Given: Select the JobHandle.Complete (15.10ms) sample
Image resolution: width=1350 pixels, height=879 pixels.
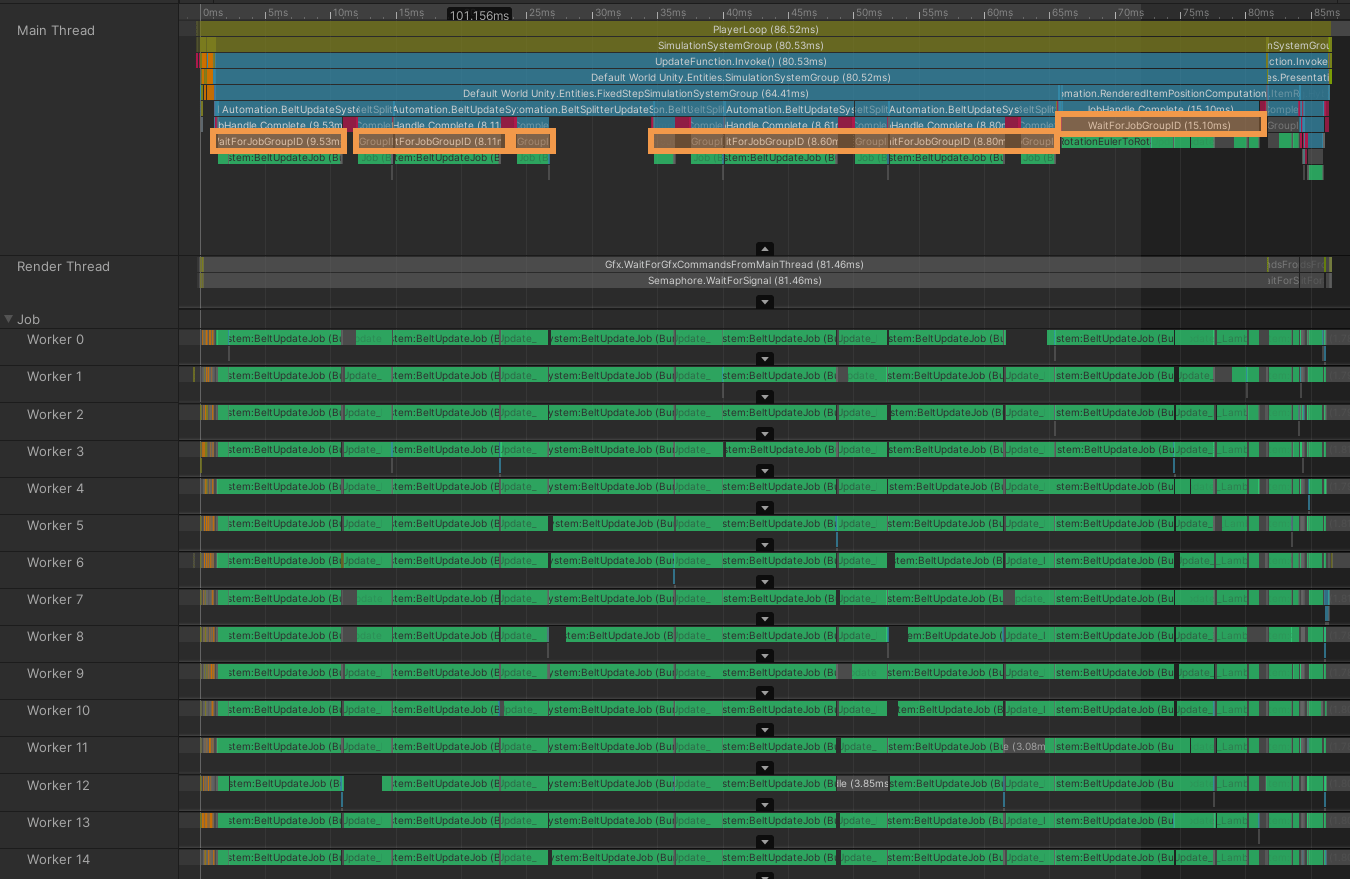Looking at the screenshot, I should pos(1158,109).
